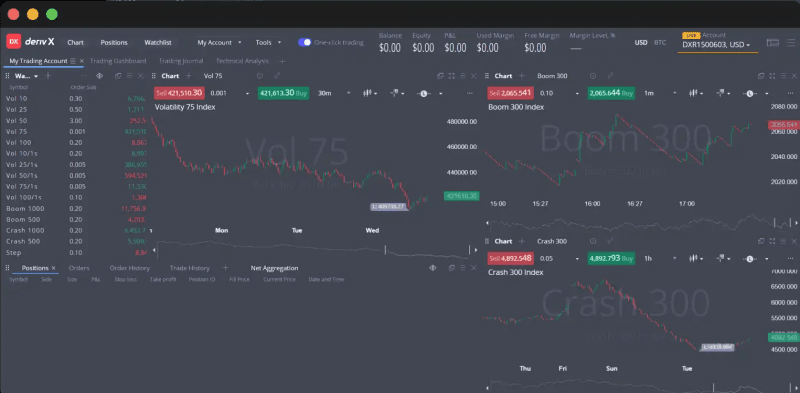The height and width of the screenshot is (393, 800).
Task: Click Net Aggregation in positions panel
Action: 274,268
